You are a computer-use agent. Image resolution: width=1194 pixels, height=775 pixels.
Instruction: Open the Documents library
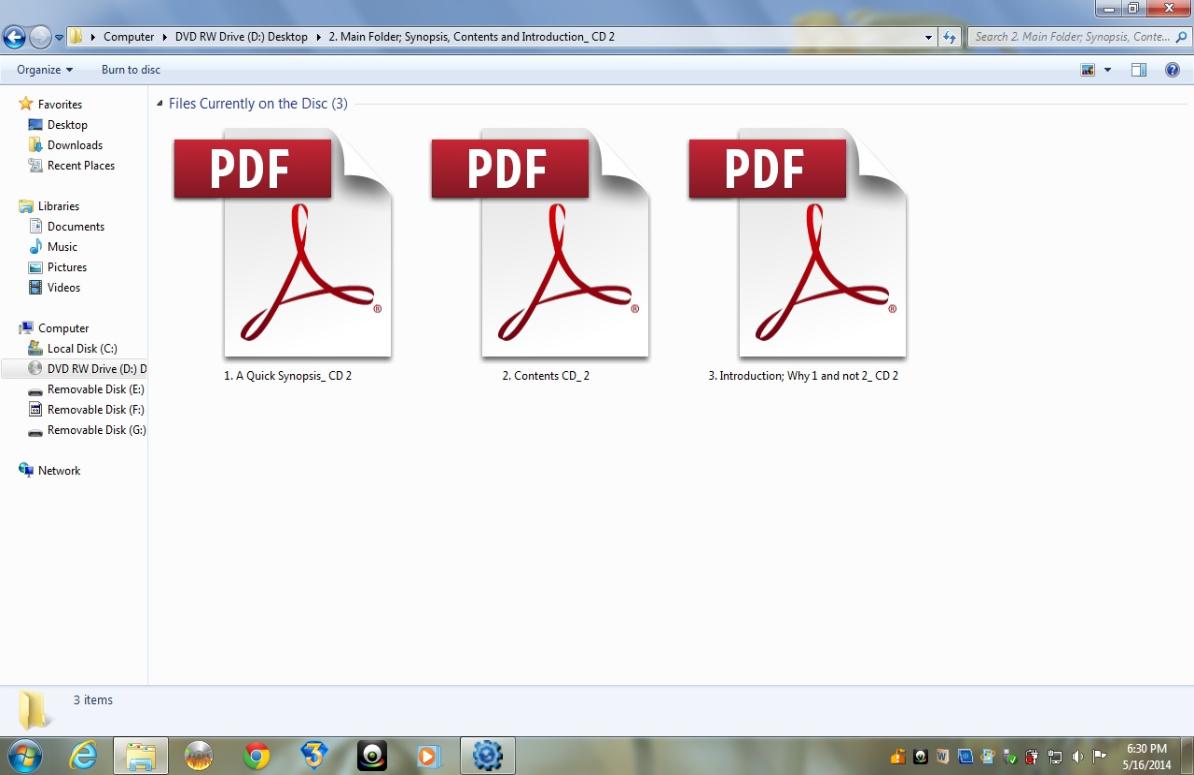pos(75,227)
